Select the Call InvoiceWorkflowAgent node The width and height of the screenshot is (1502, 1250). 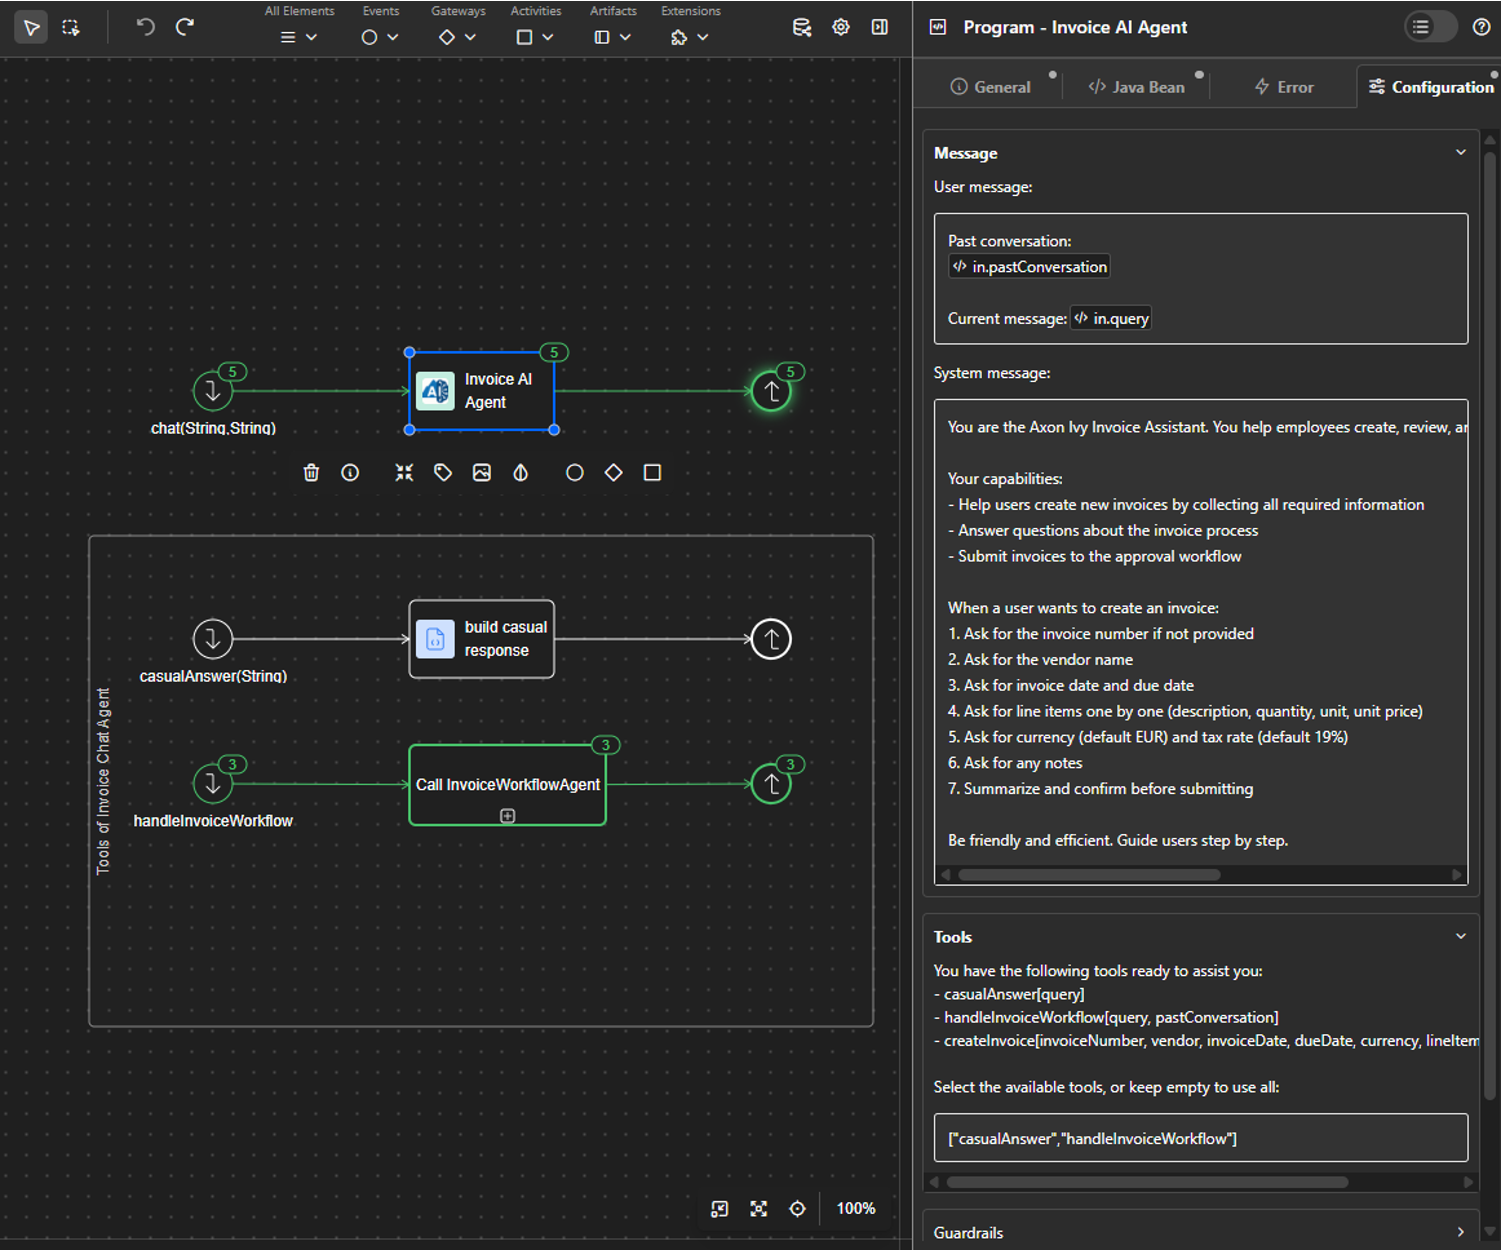pos(508,785)
